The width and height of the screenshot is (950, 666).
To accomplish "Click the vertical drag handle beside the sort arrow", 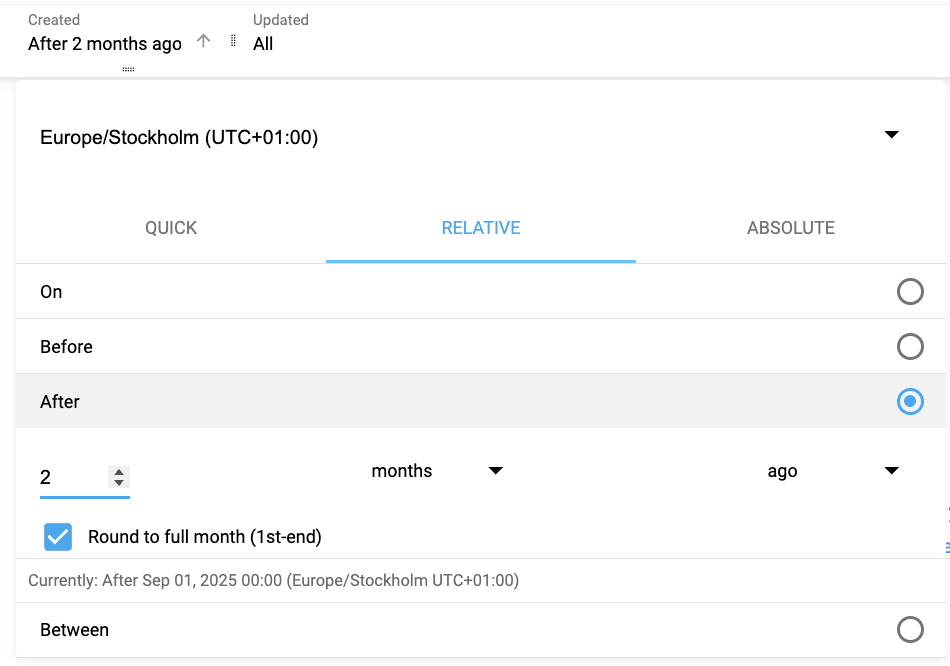I will click(233, 41).
